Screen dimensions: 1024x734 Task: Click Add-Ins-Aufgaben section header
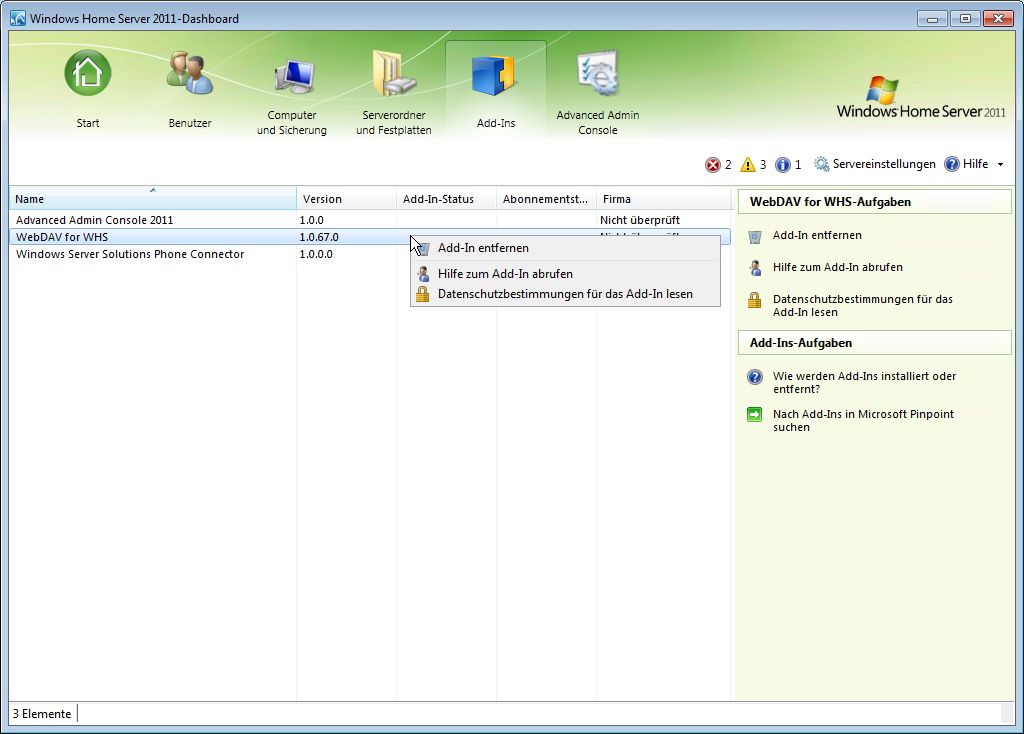pos(874,343)
